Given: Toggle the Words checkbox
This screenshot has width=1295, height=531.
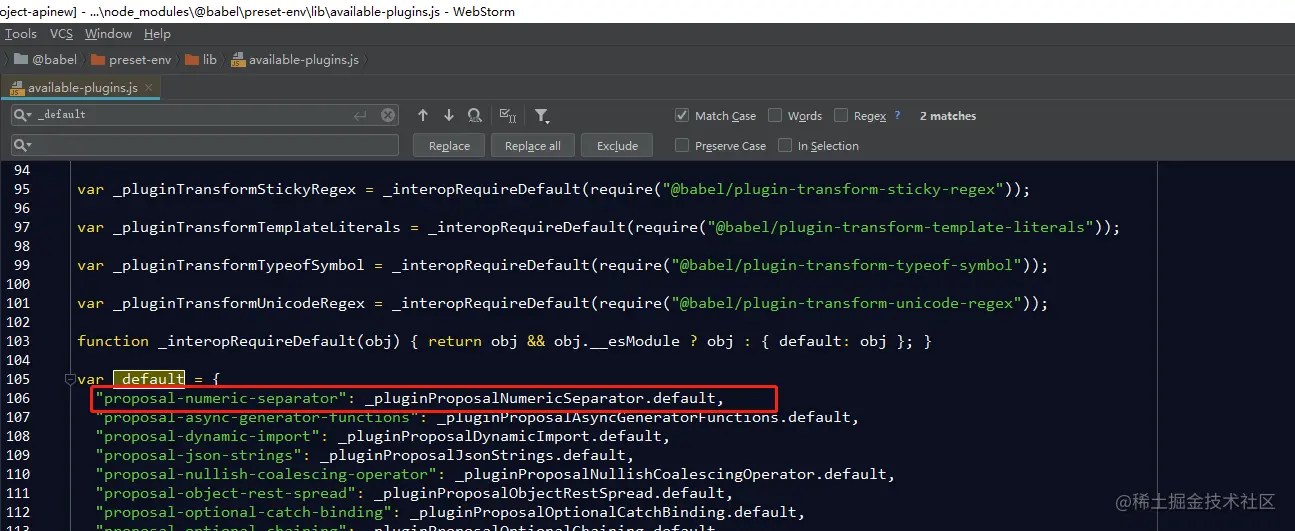Looking at the screenshot, I should point(775,116).
